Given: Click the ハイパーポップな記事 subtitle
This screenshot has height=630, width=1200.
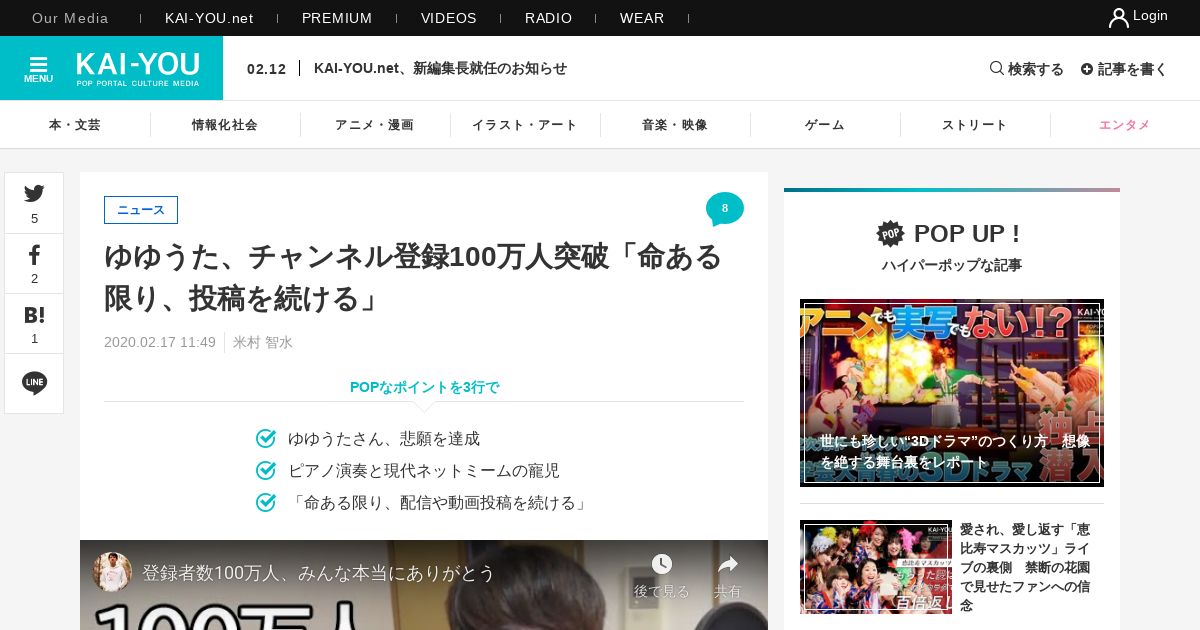Looking at the screenshot, I should pyautogui.click(x=952, y=265).
